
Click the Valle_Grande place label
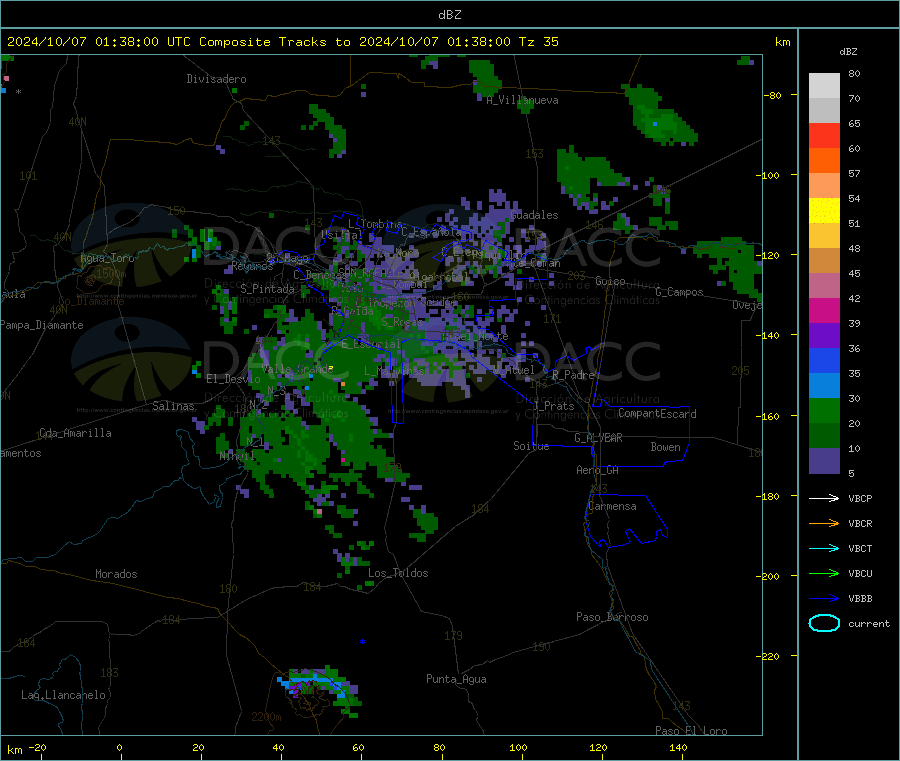[297, 369]
